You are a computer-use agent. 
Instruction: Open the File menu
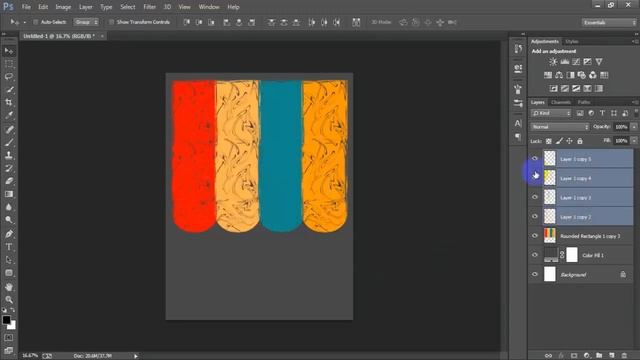click(x=26, y=7)
